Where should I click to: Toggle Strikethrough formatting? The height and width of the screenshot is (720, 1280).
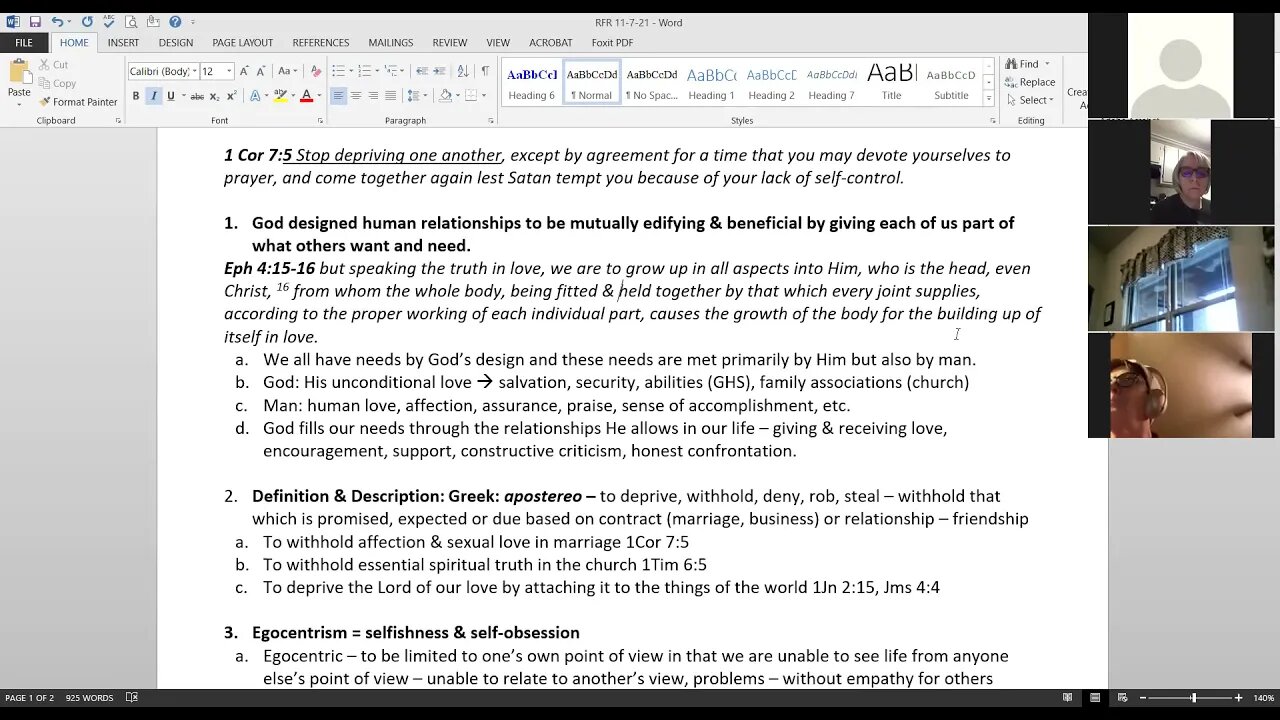coord(197,96)
